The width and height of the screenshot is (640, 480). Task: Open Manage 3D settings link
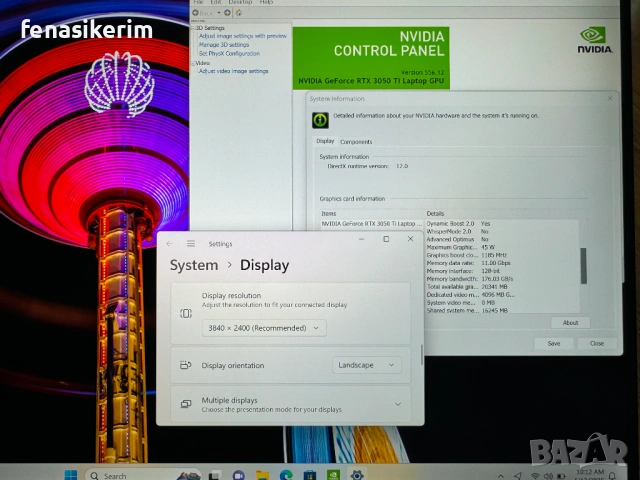pos(224,44)
